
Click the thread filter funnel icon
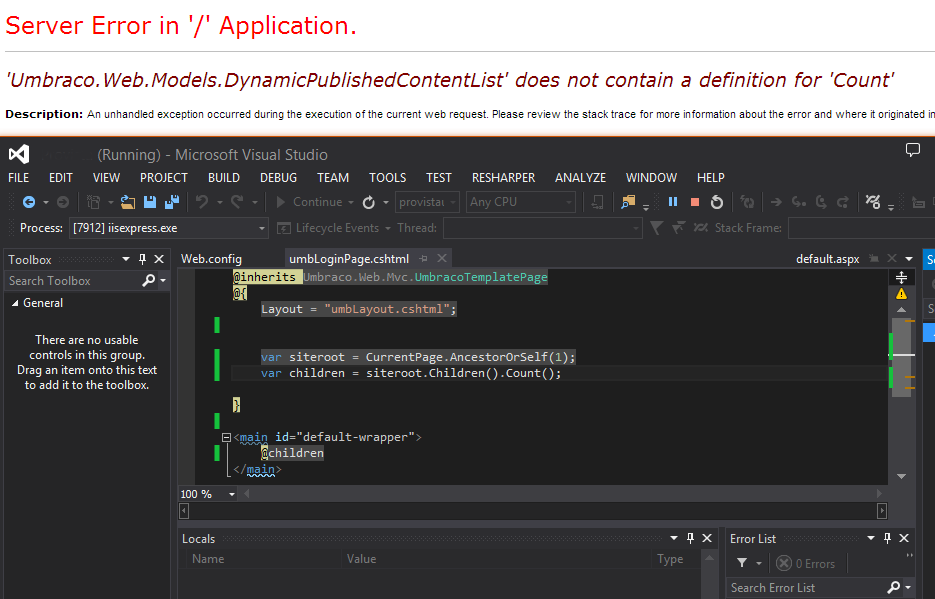click(x=656, y=228)
